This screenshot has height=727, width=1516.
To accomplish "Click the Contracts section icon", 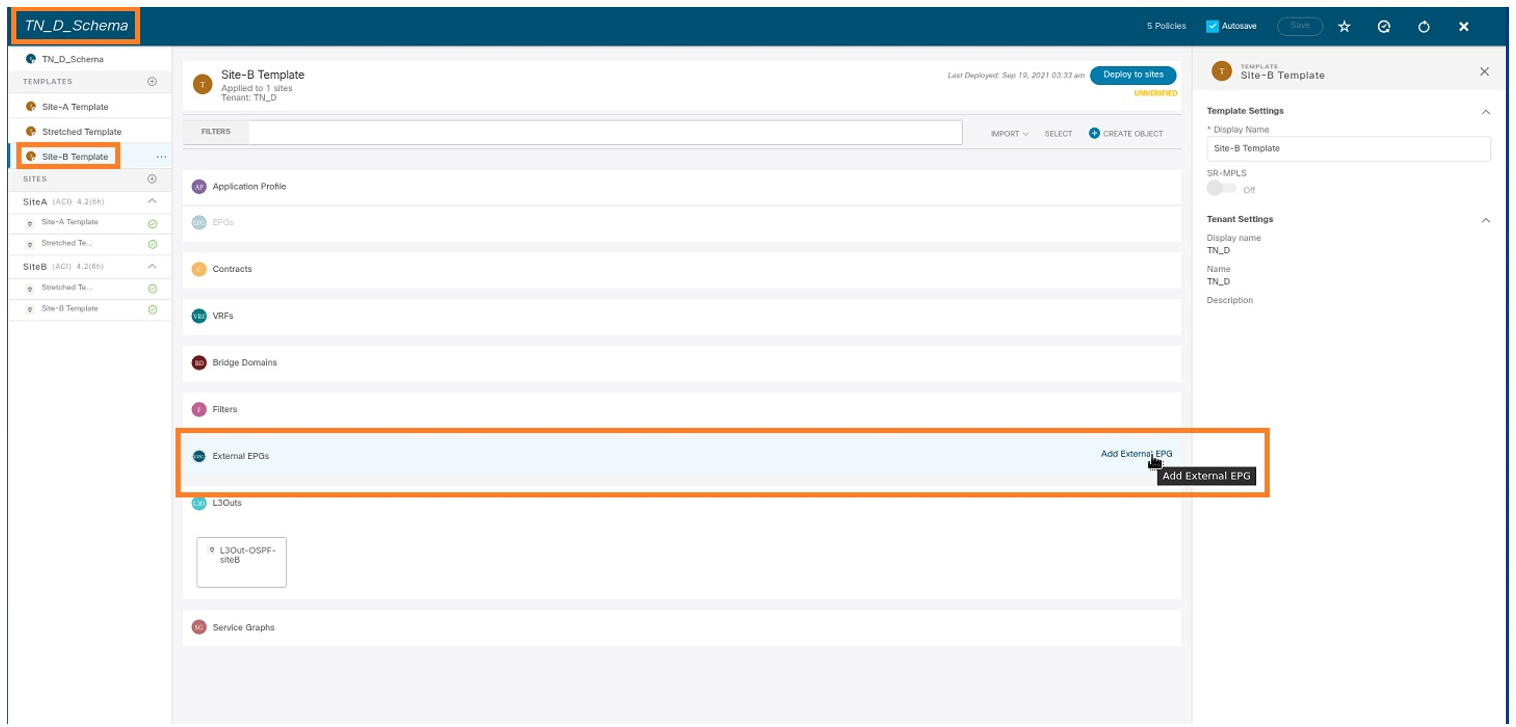I will coord(198,269).
